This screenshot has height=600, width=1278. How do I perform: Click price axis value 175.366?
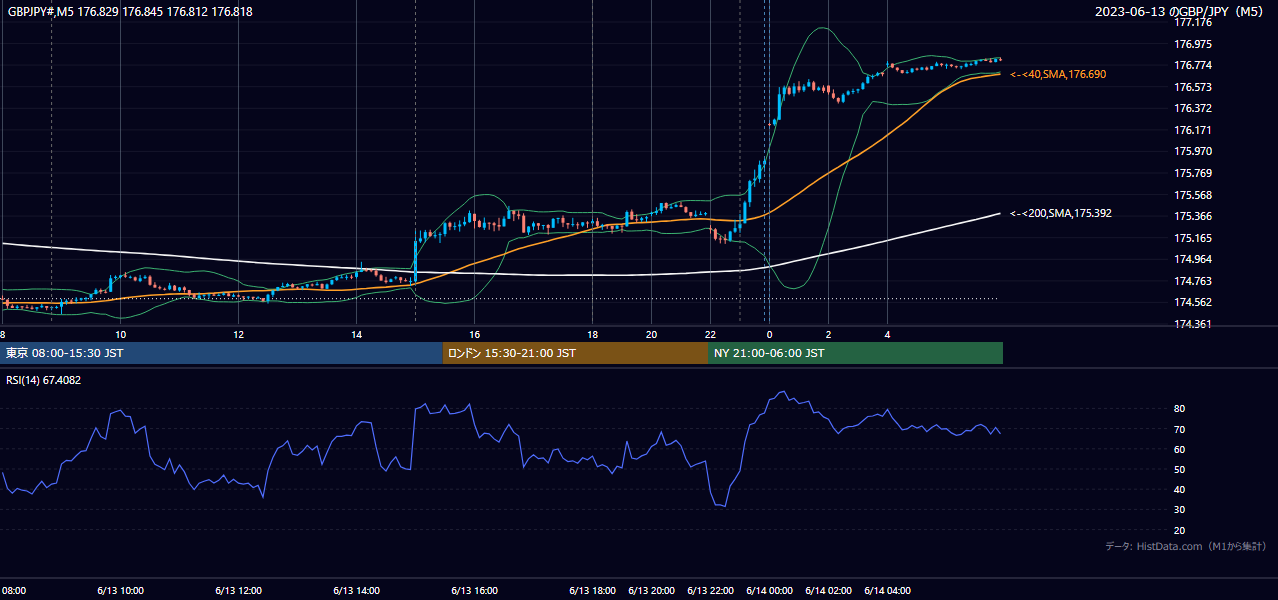(x=1194, y=217)
